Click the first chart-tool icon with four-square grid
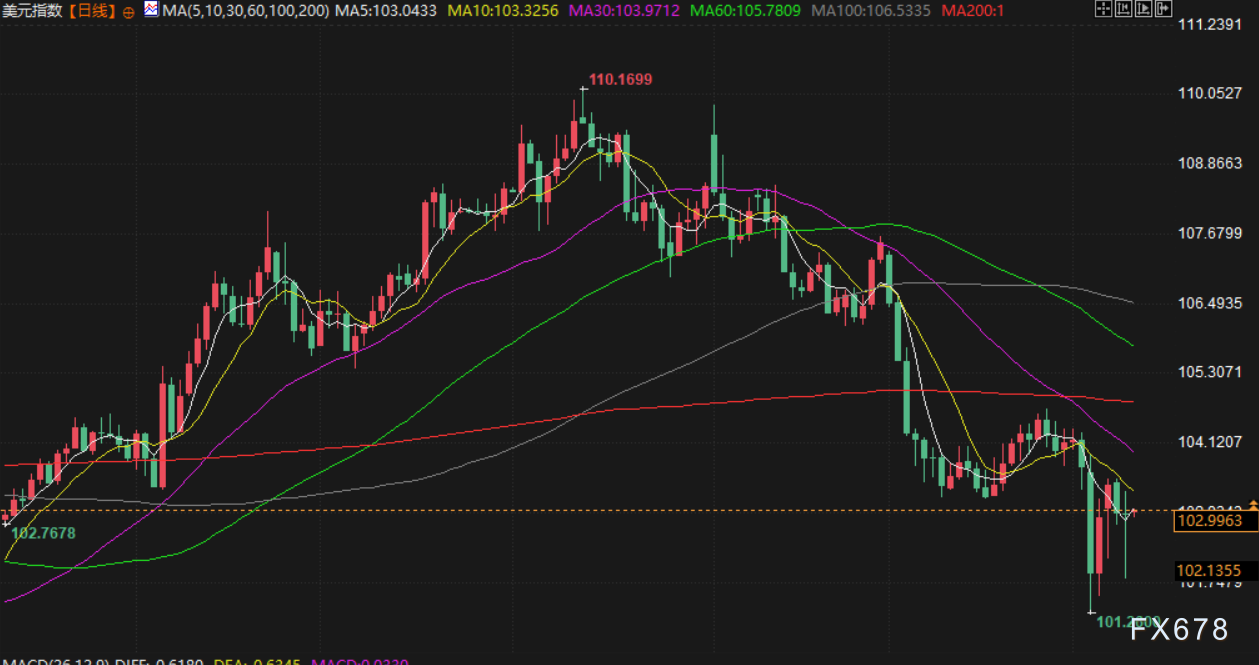This screenshot has height=665, width=1259. pyautogui.click(x=1104, y=10)
